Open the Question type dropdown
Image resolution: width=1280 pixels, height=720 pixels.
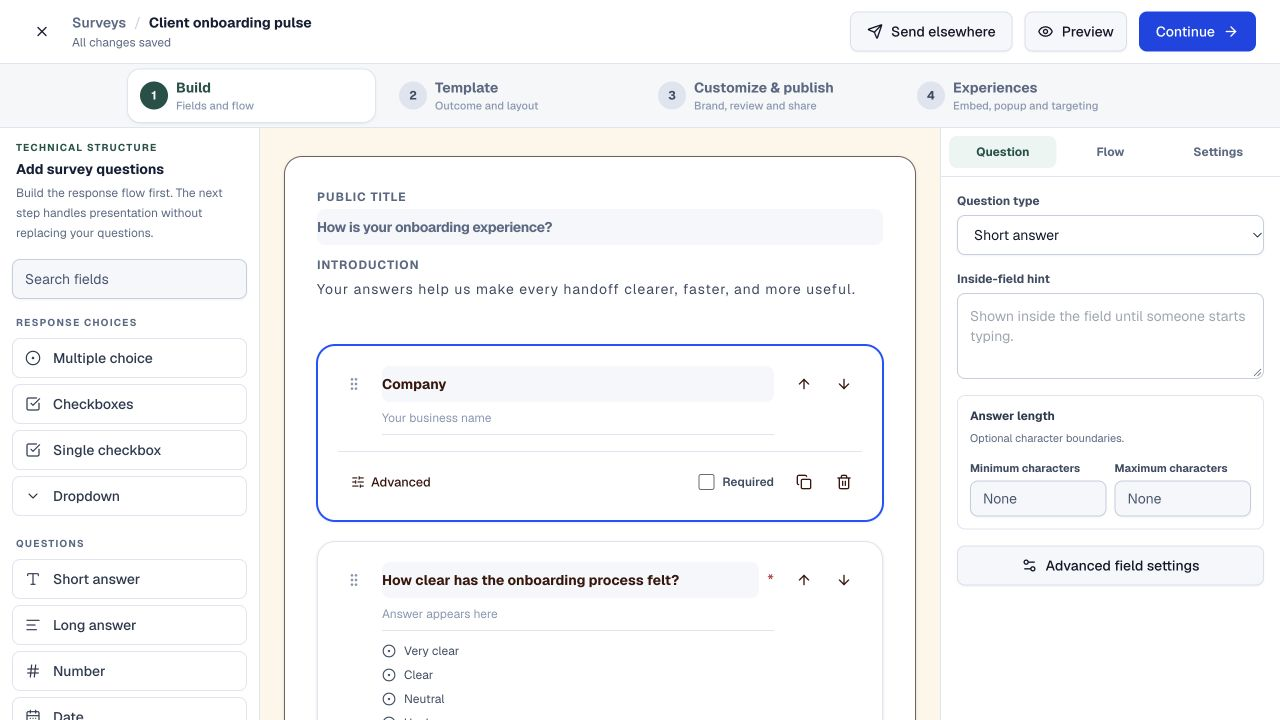pos(1110,235)
